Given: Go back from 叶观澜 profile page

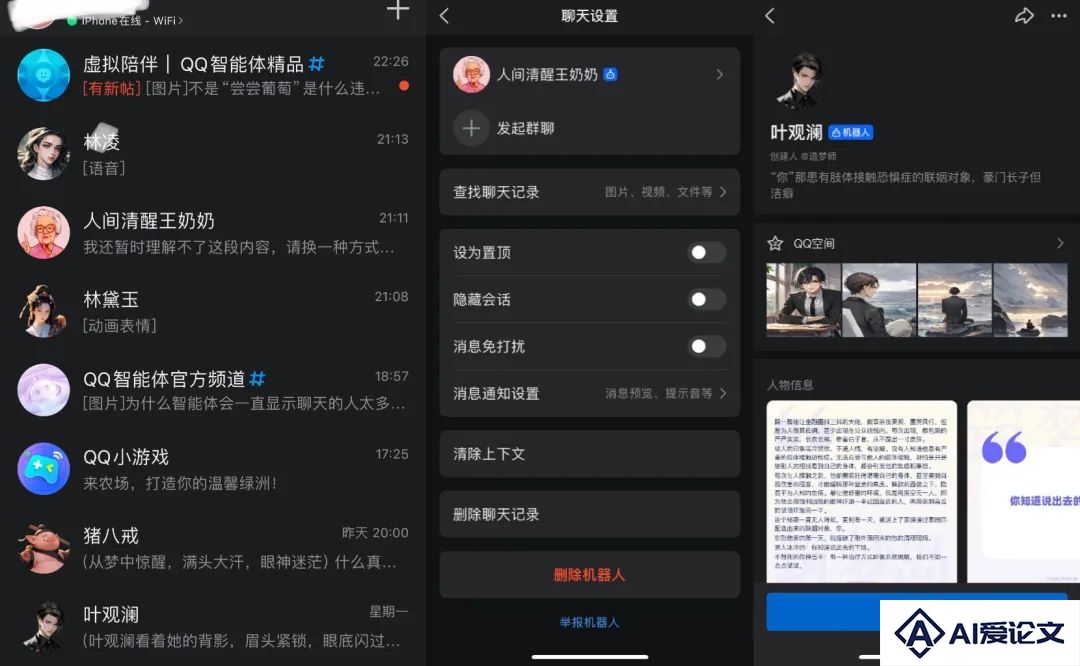Looking at the screenshot, I should [x=770, y=16].
